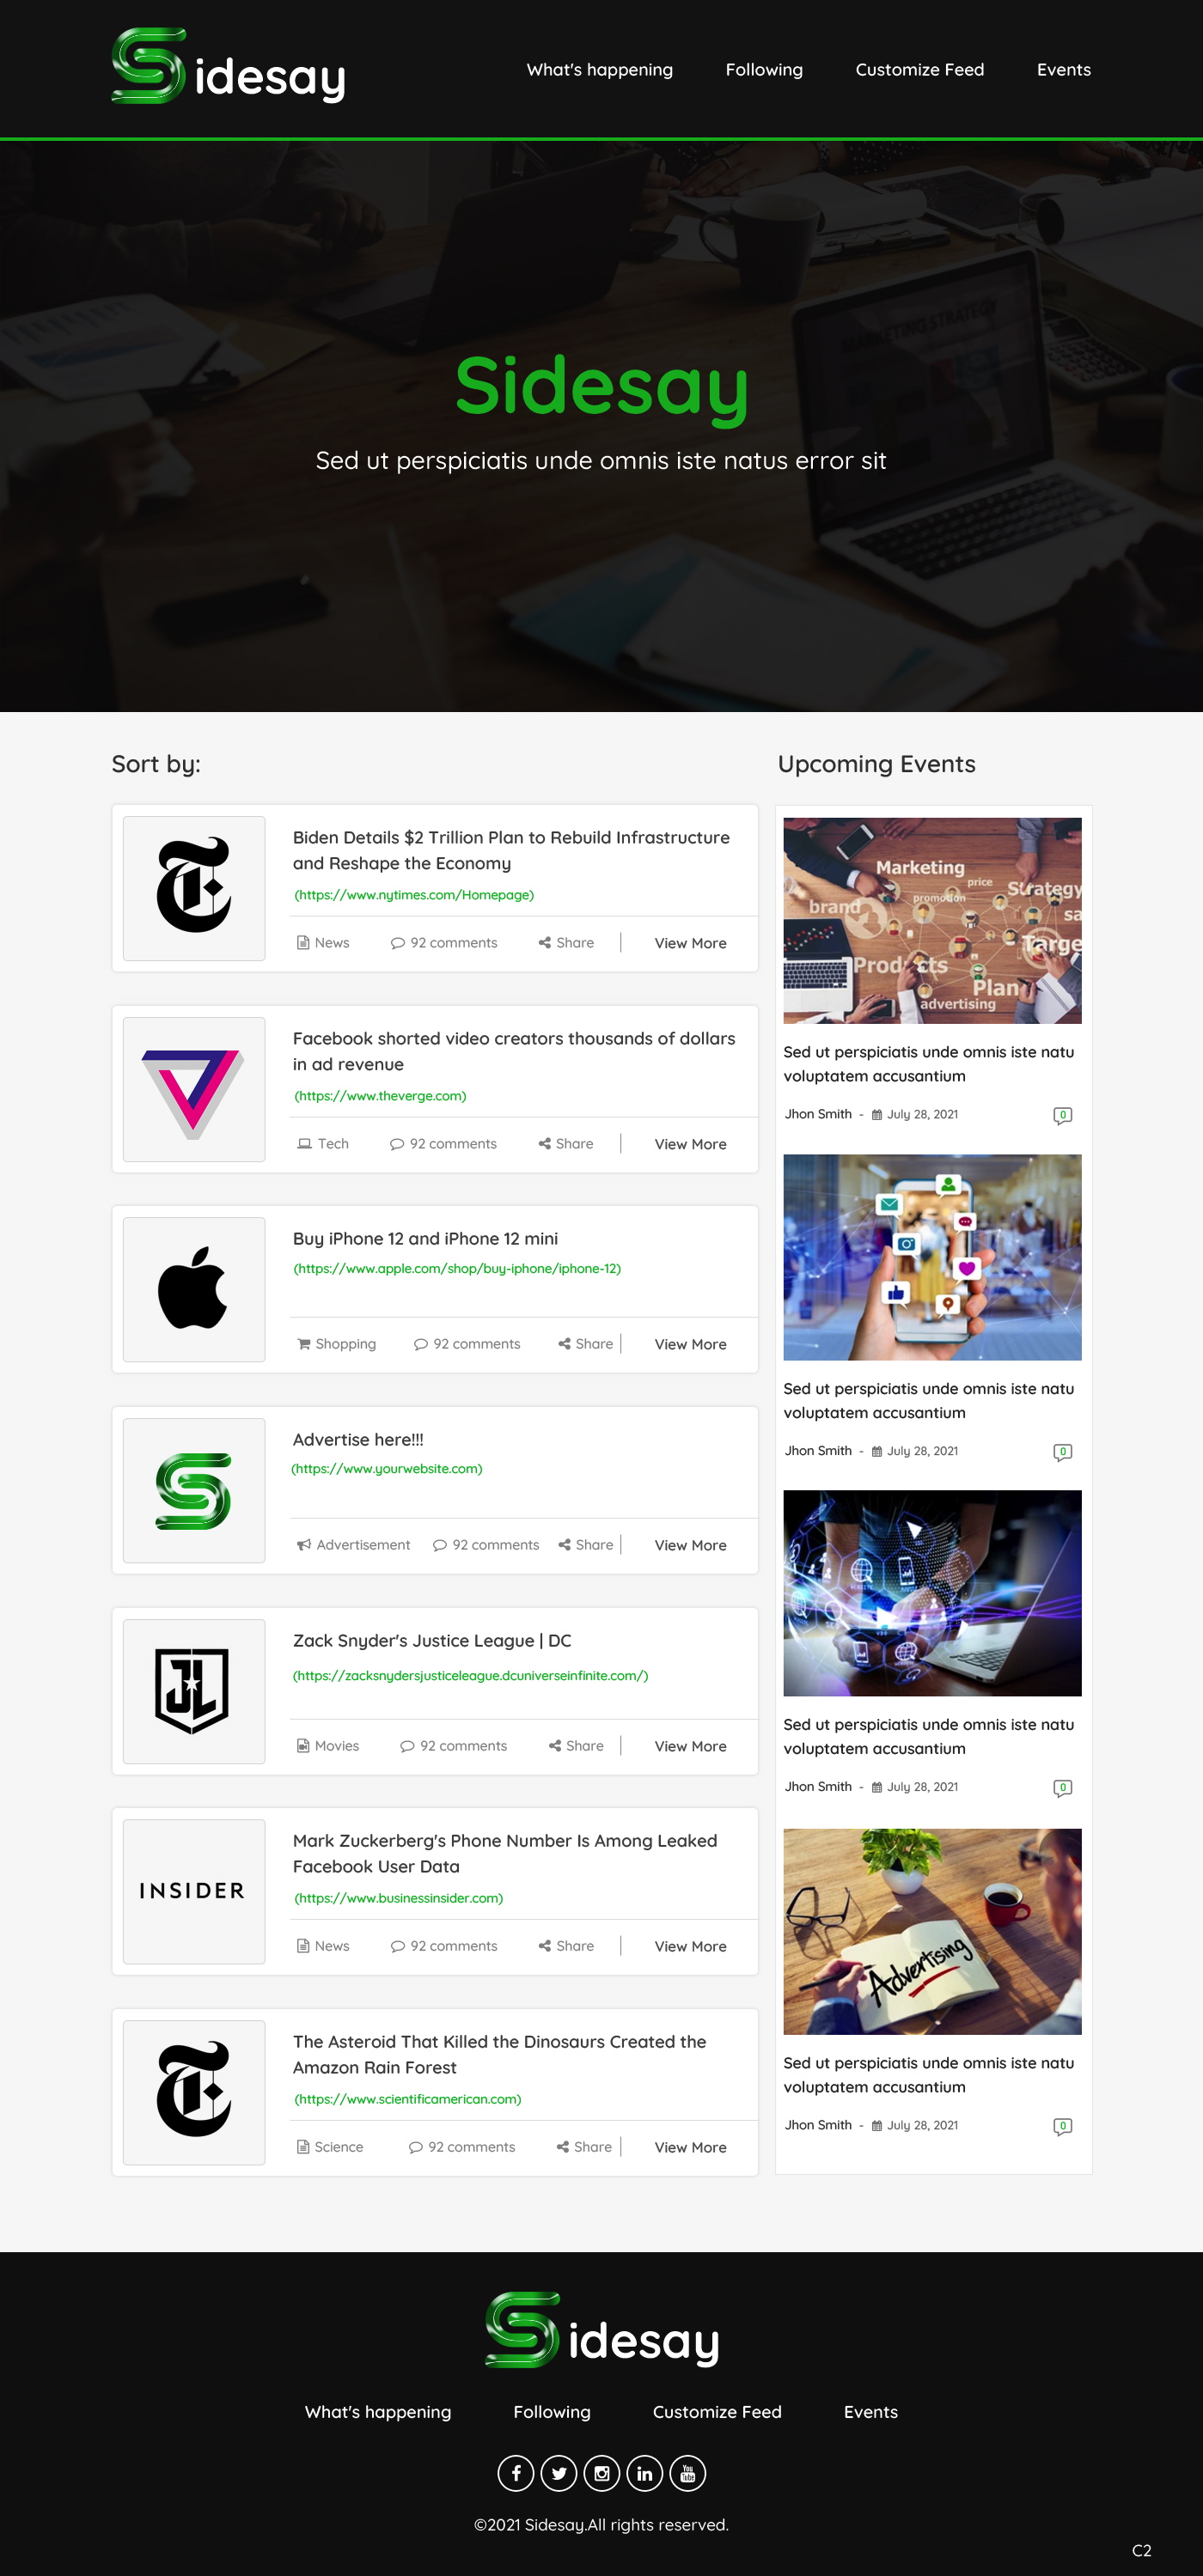Click the Advertising notebook event image
The width and height of the screenshot is (1203, 2576).
pyautogui.click(x=932, y=1931)
